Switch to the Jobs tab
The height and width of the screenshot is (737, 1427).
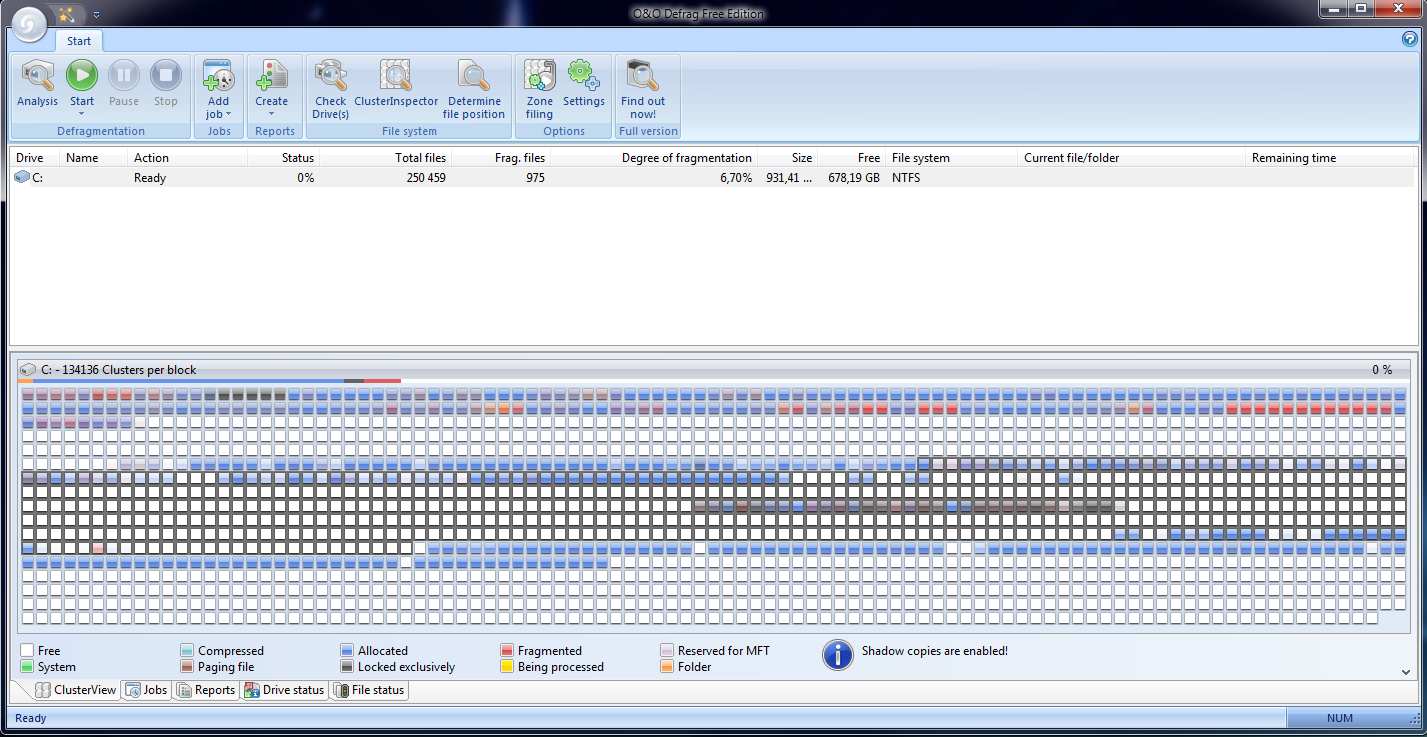pos(146,690)
